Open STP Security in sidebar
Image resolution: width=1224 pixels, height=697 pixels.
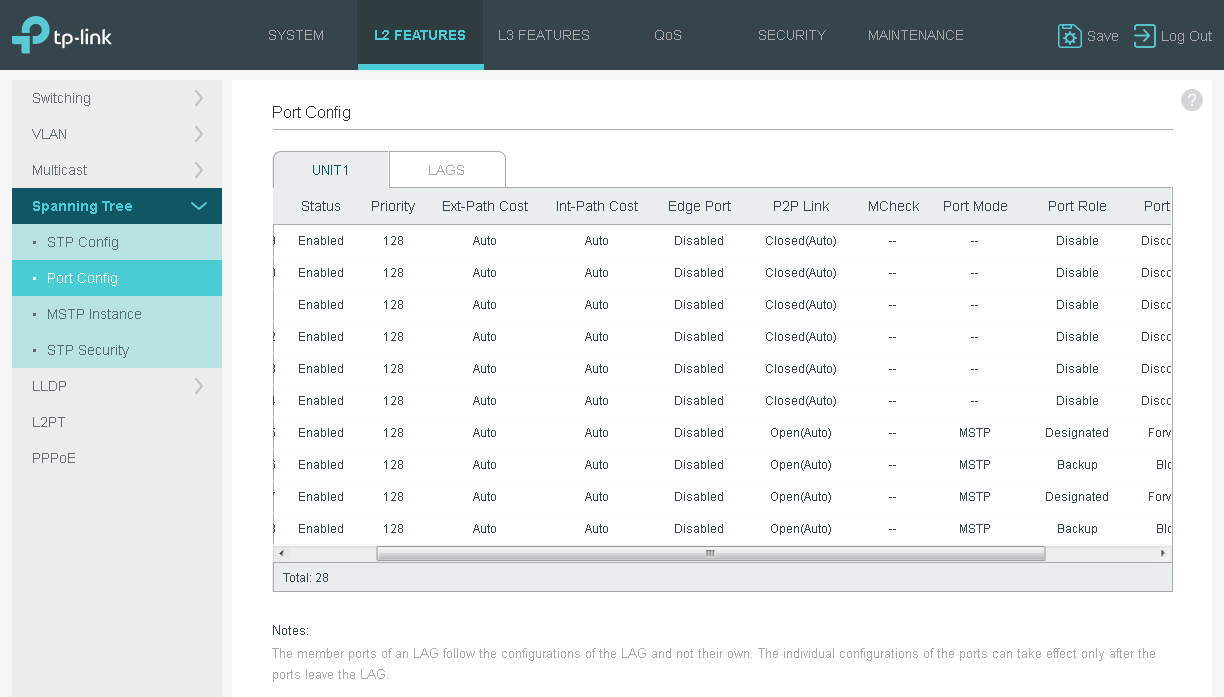[117, 350]
